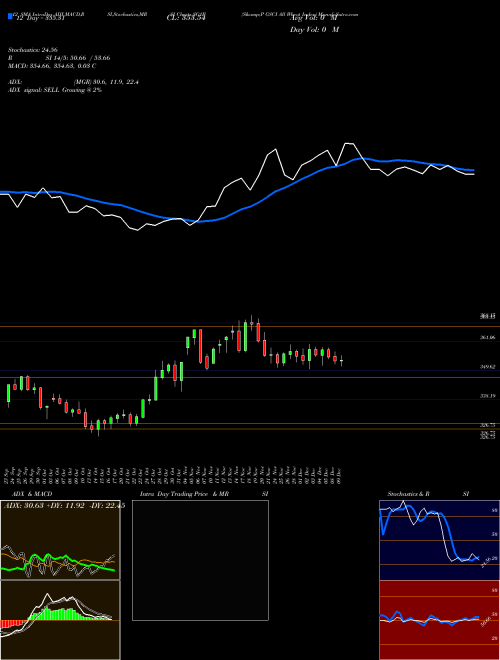Click the last candlestick on the chart
The width and height of the screenshot is (500, 660).
[341, 361]
